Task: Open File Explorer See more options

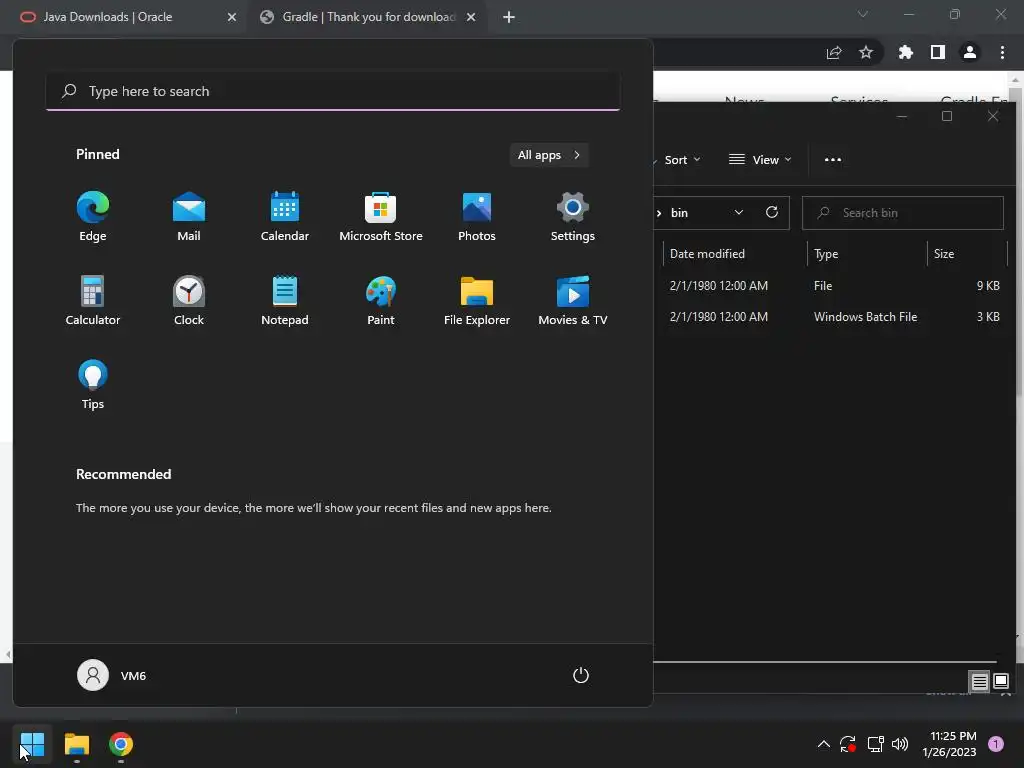Action: pyautogui.click(x=833, y=159)
